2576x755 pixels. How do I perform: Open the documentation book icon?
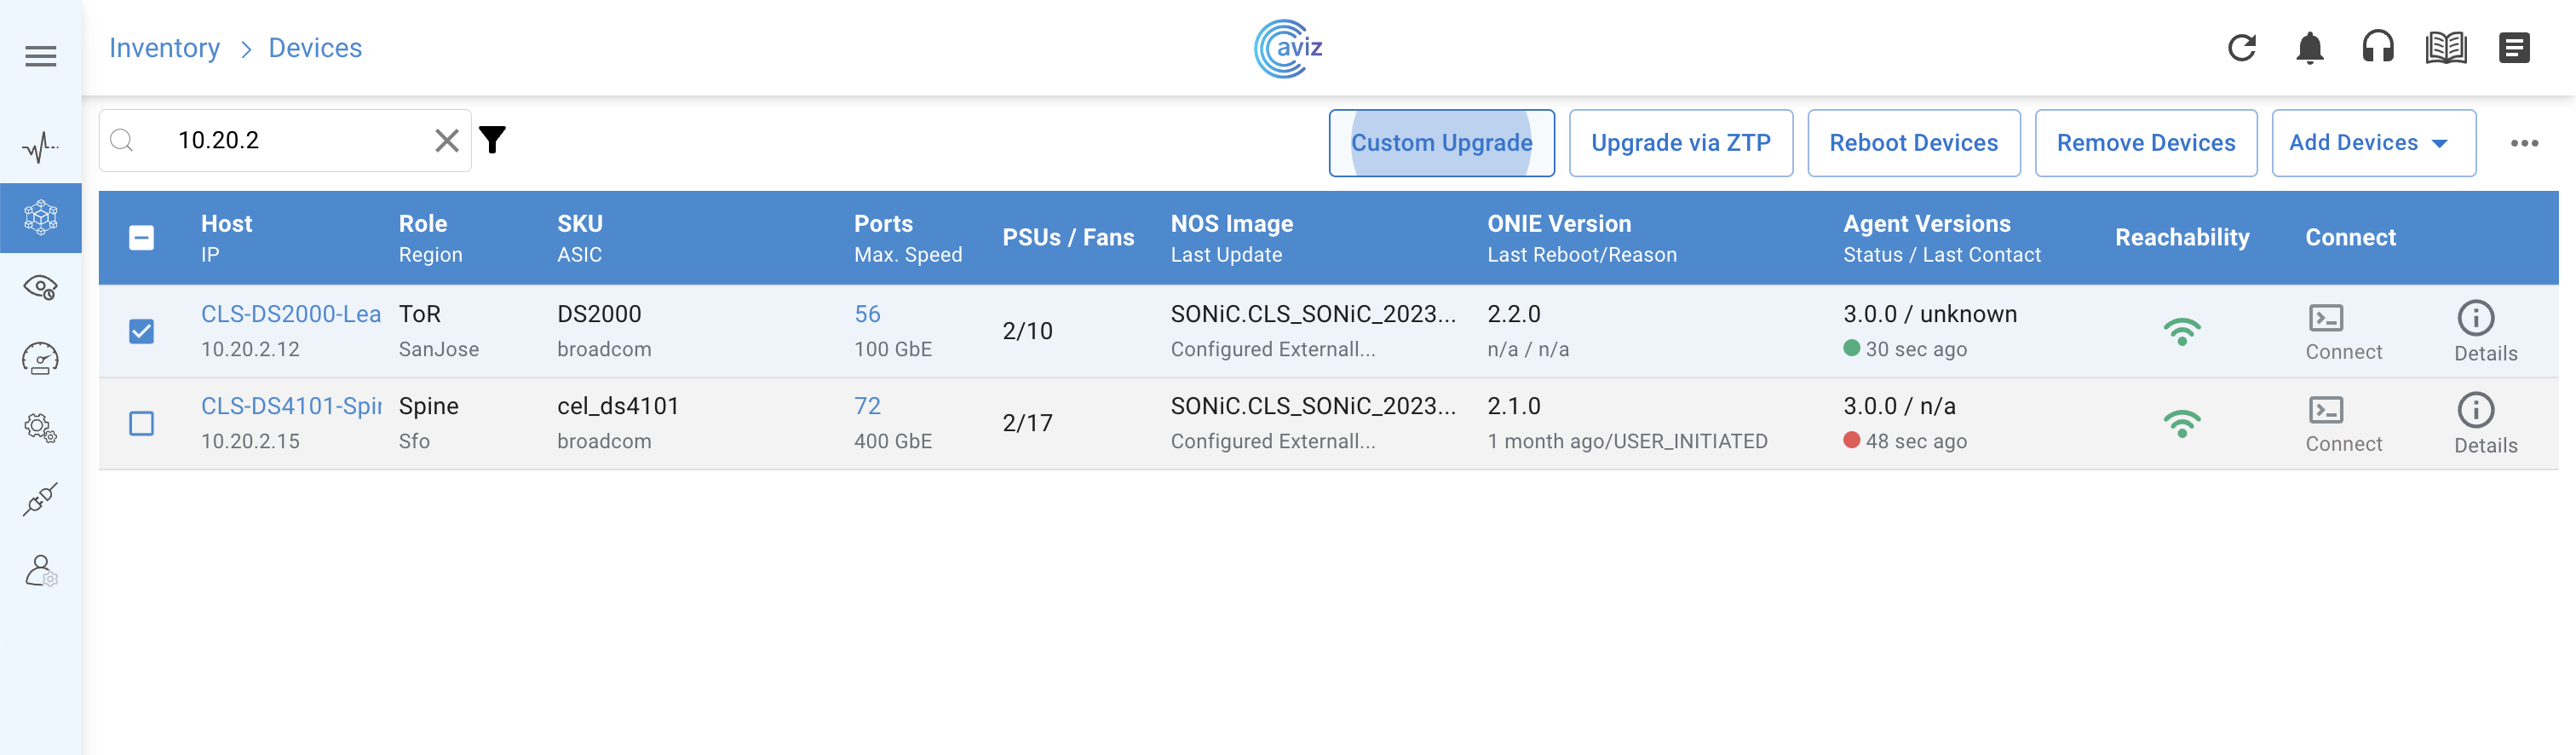pos(2445,48)
